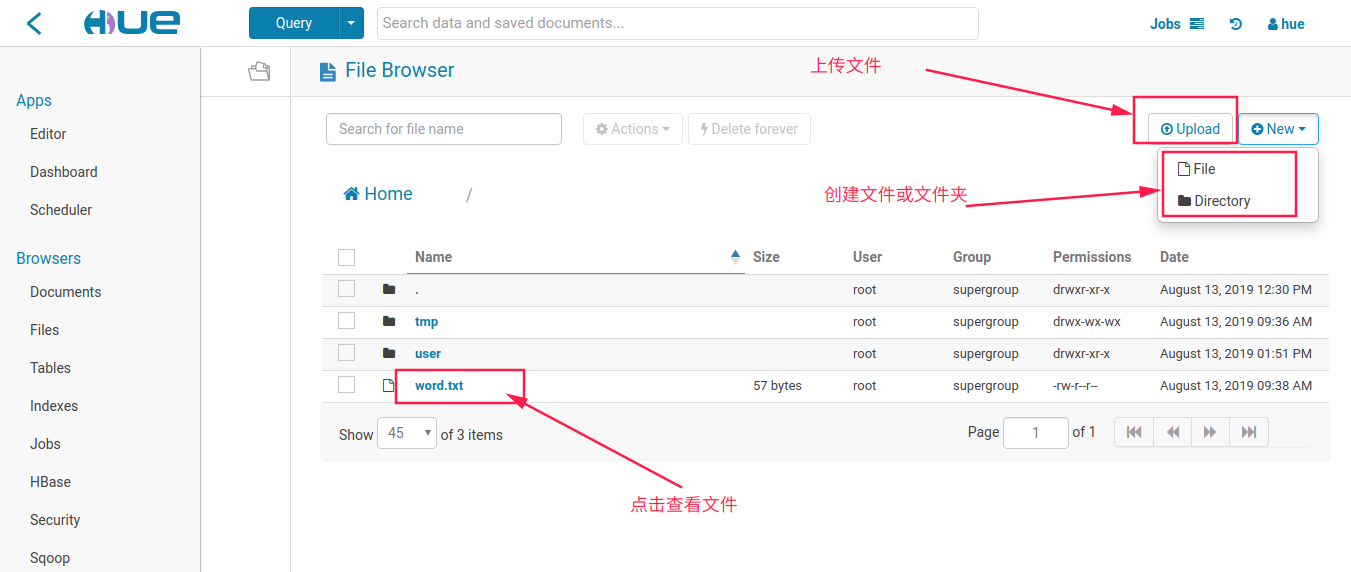Open the query history clock icon
Image resolution: width=1351 pixels, height=572 pixels.
pos(1236,24)
